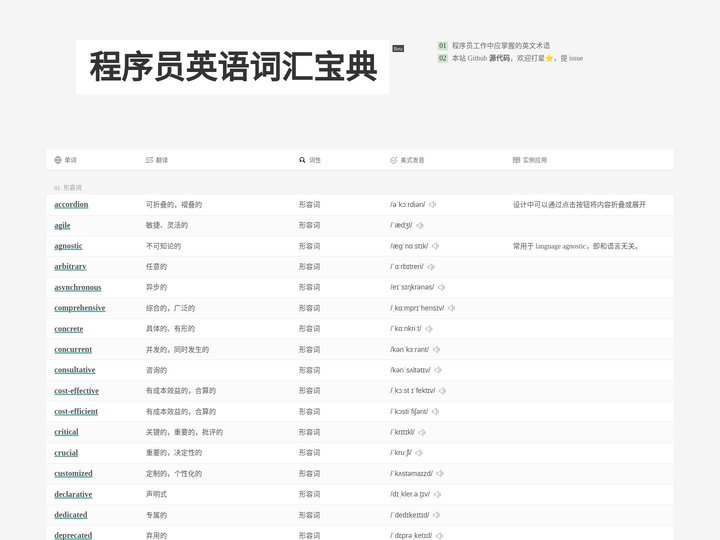This screenshot has width=720, height=540.
Task: Open the agile word link
Action: pyautogui.click(x=62, y=225)
